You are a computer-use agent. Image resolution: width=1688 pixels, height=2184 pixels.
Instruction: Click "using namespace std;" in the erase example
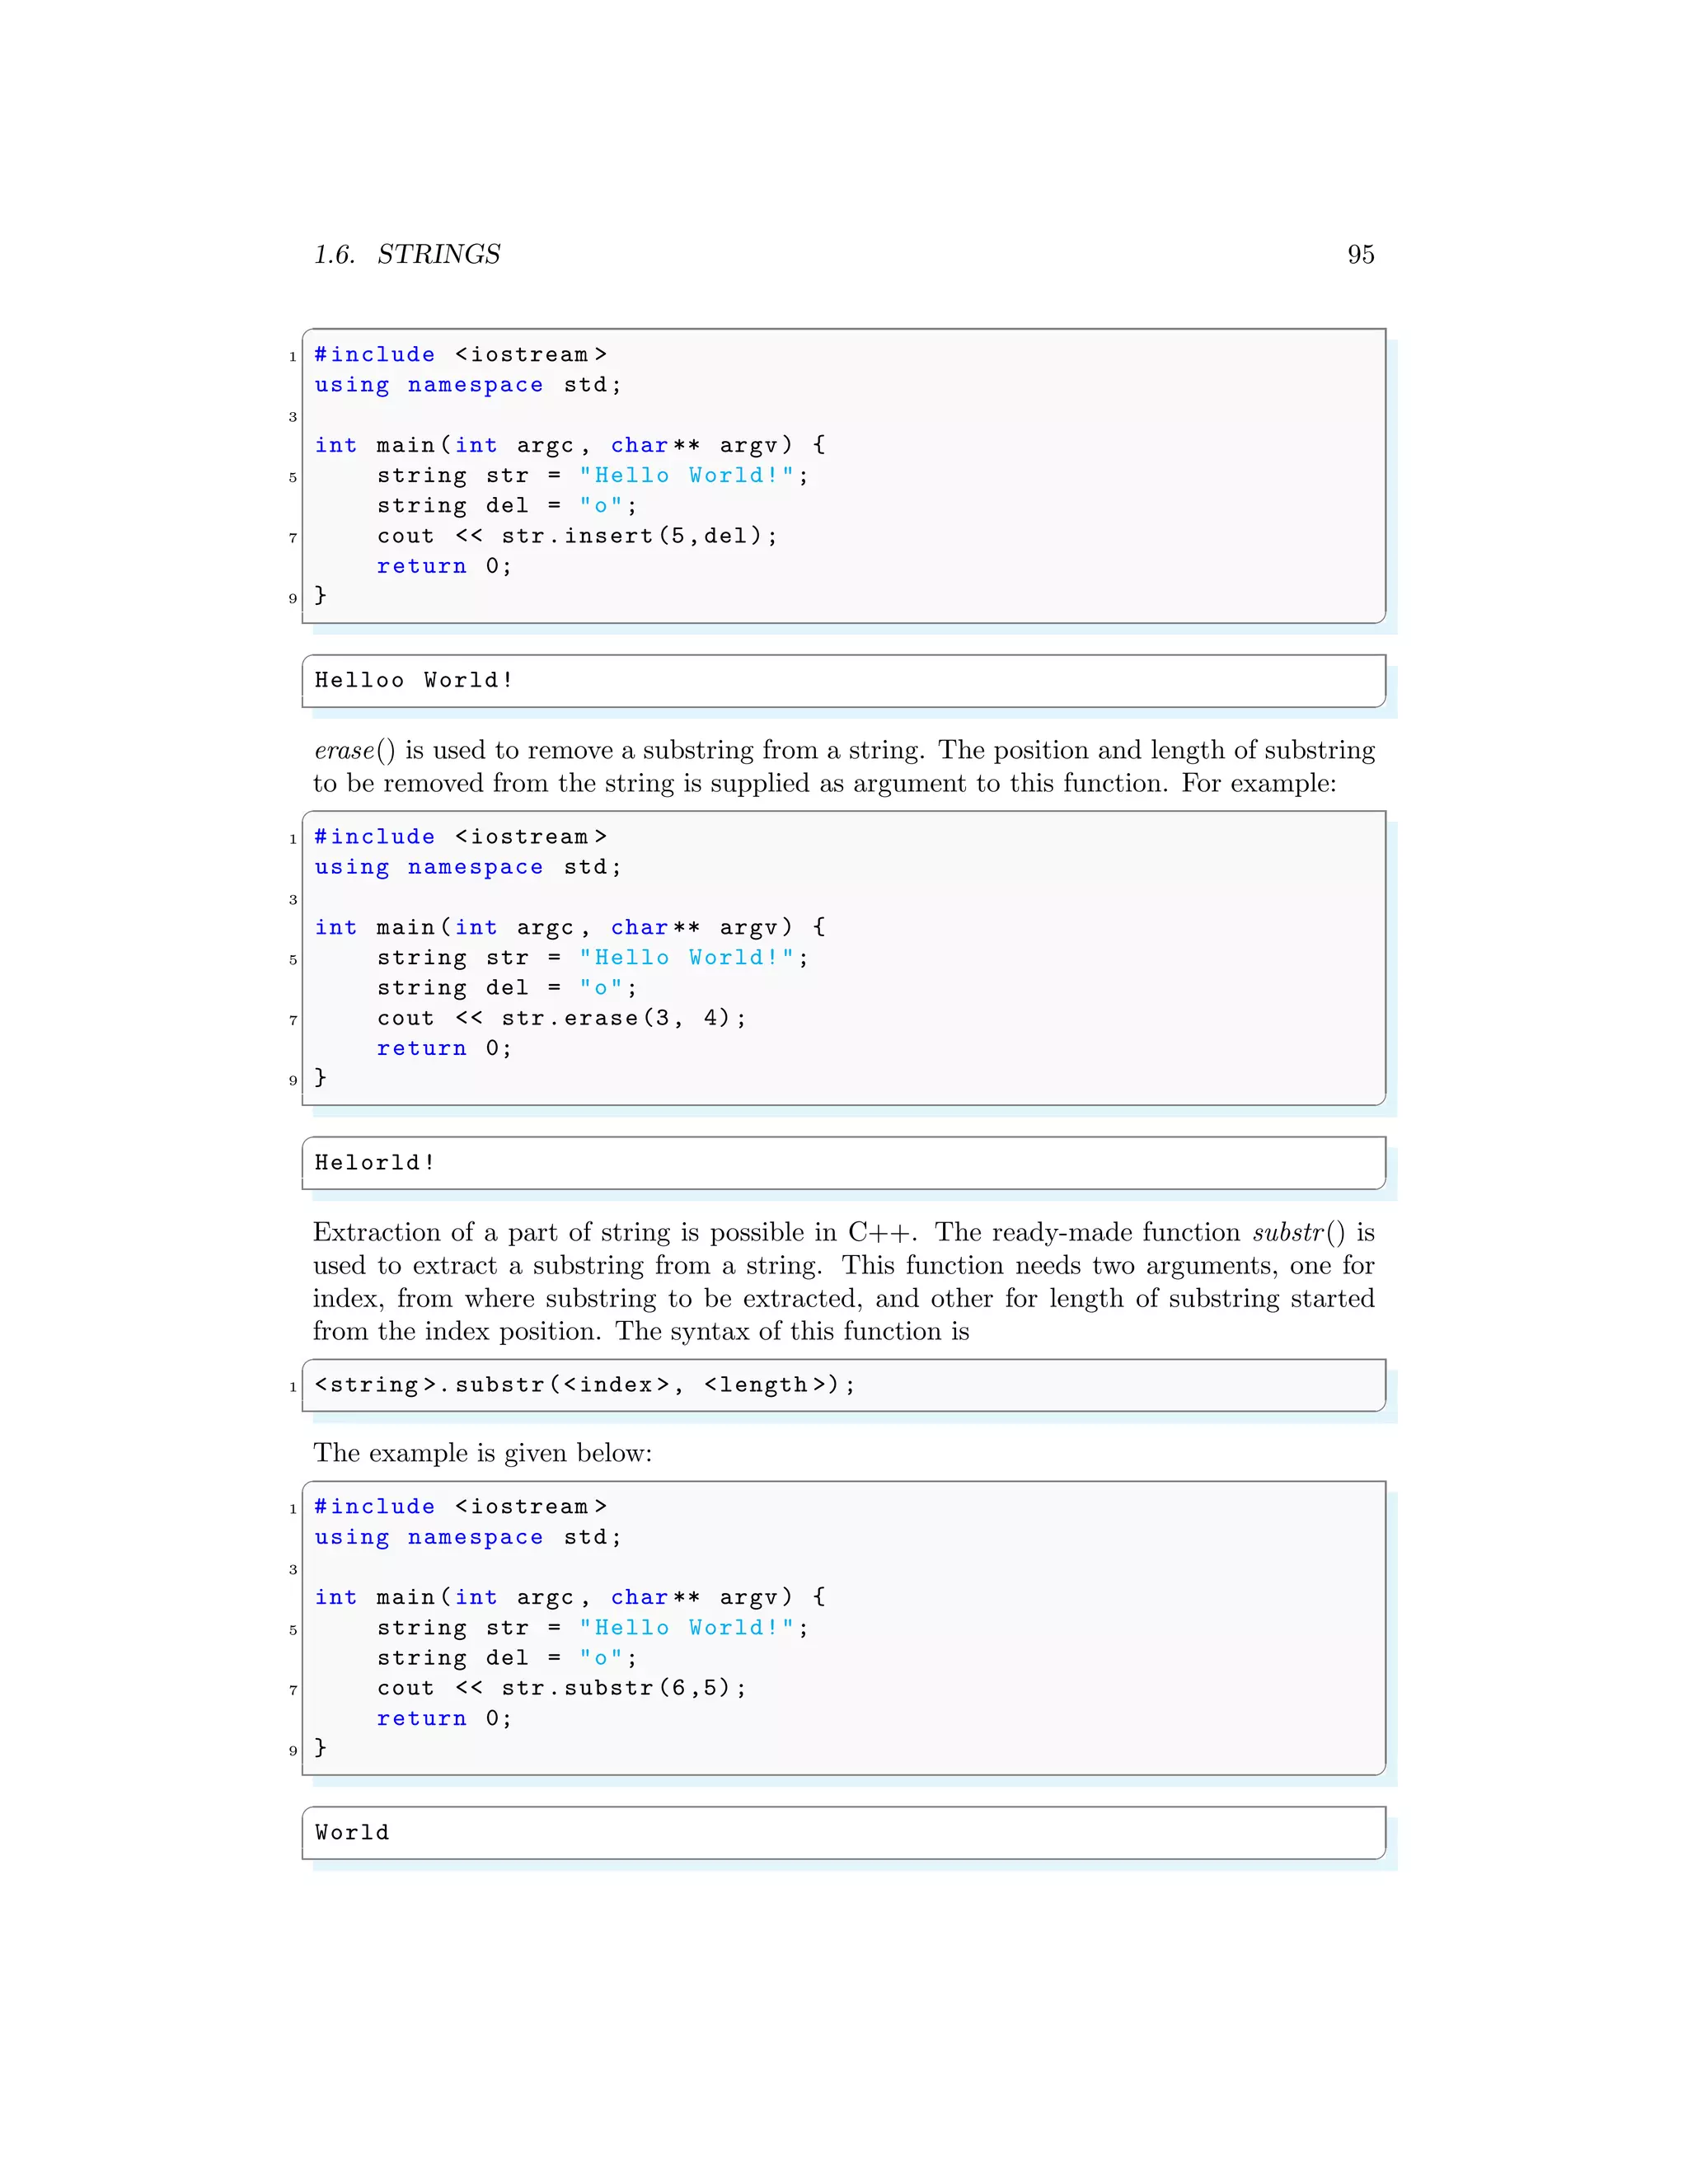(468, 867)
